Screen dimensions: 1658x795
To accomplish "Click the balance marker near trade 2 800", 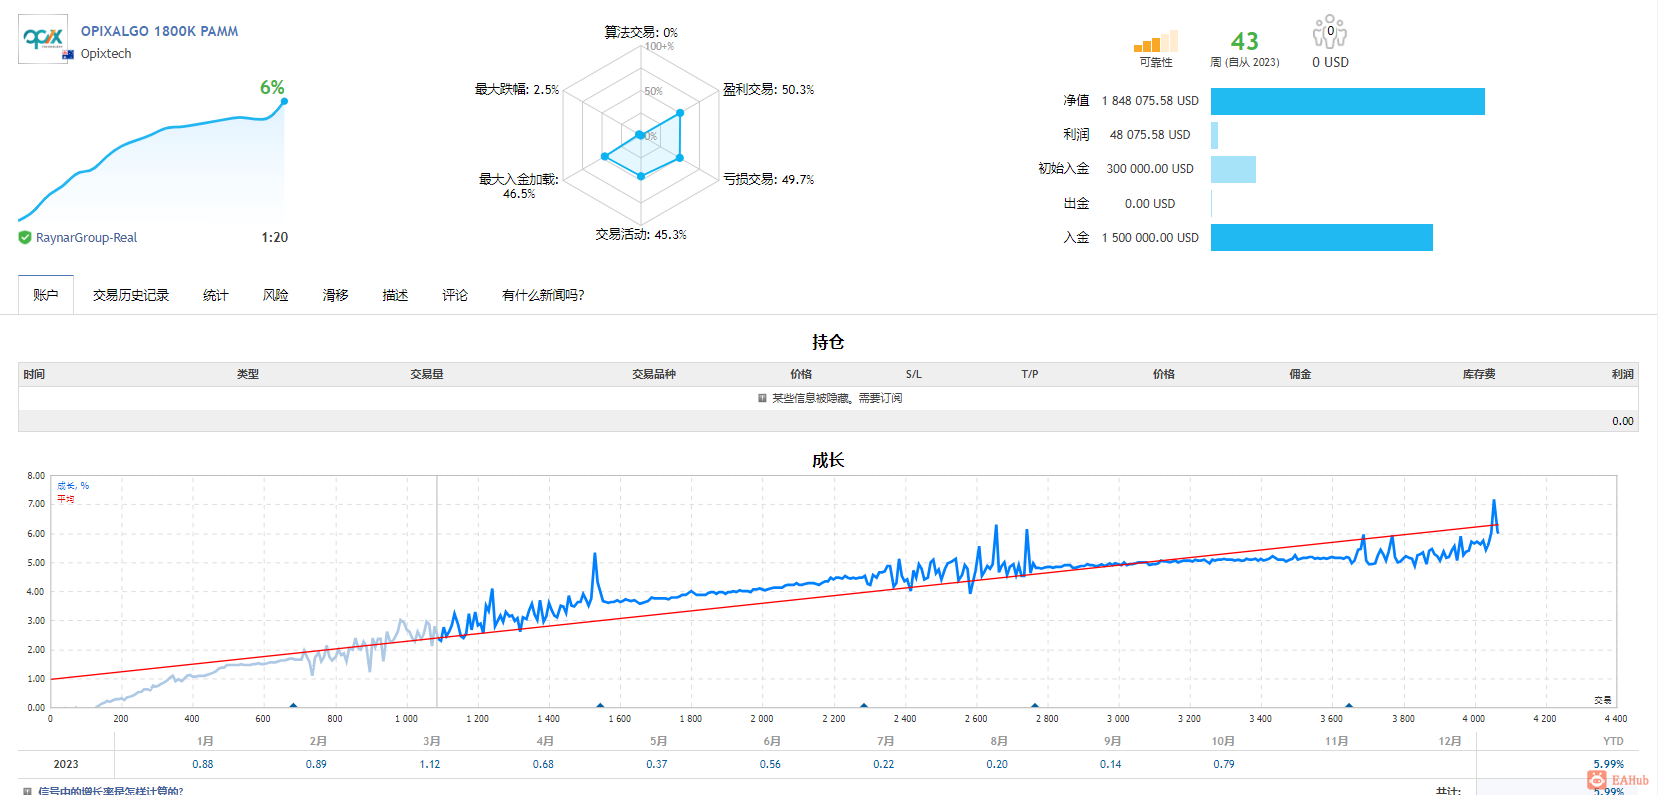I will click(x=1035, y=706).
